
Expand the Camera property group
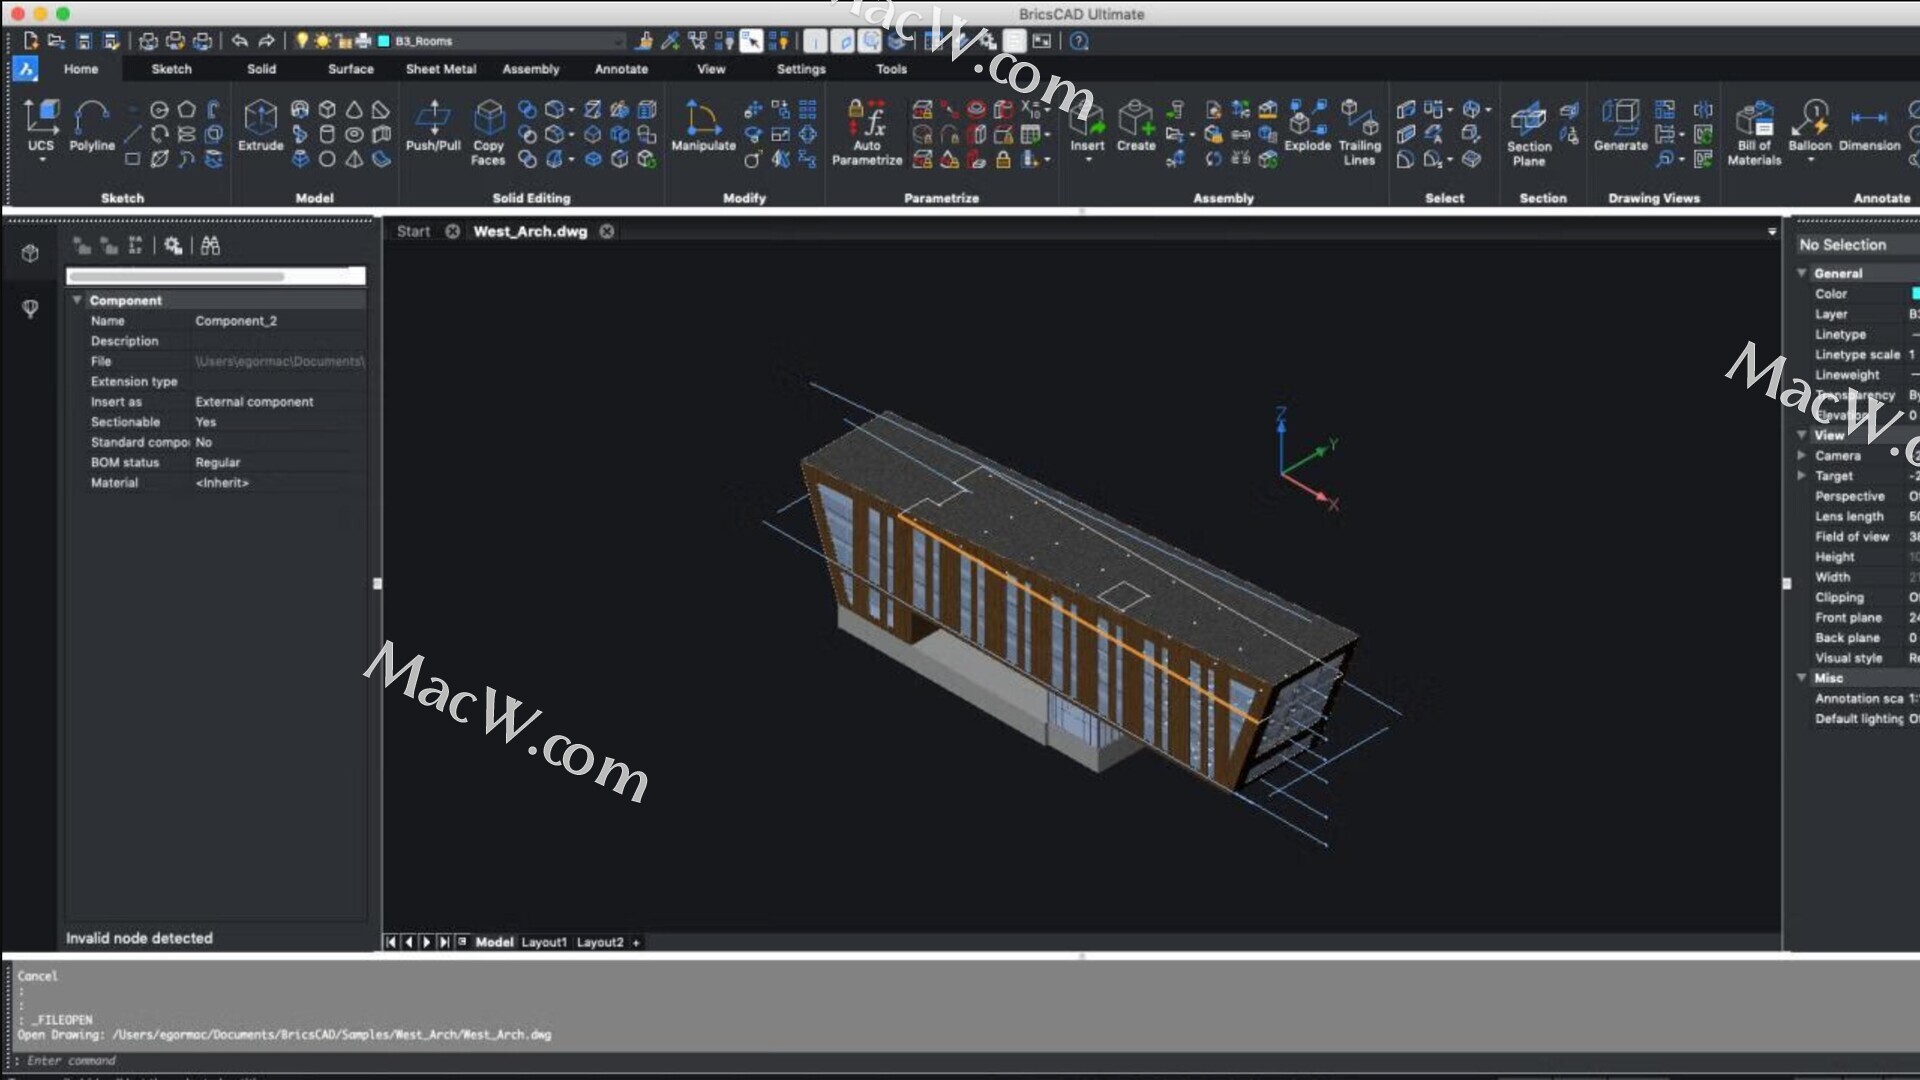(1802, 455)
